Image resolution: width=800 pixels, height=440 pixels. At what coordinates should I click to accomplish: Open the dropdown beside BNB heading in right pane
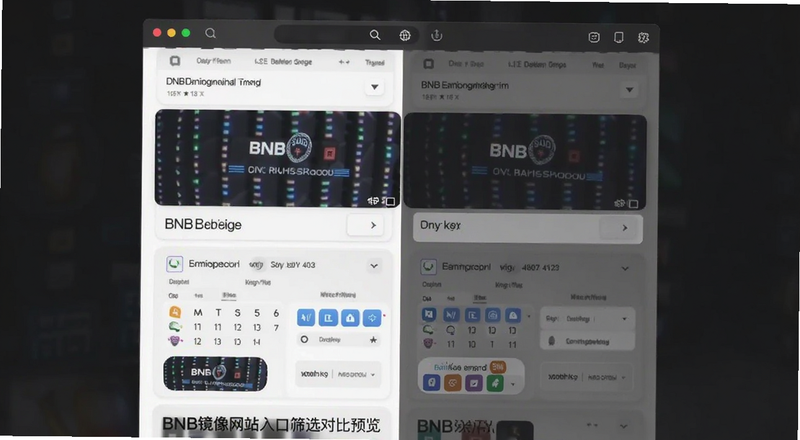[630, 90]
